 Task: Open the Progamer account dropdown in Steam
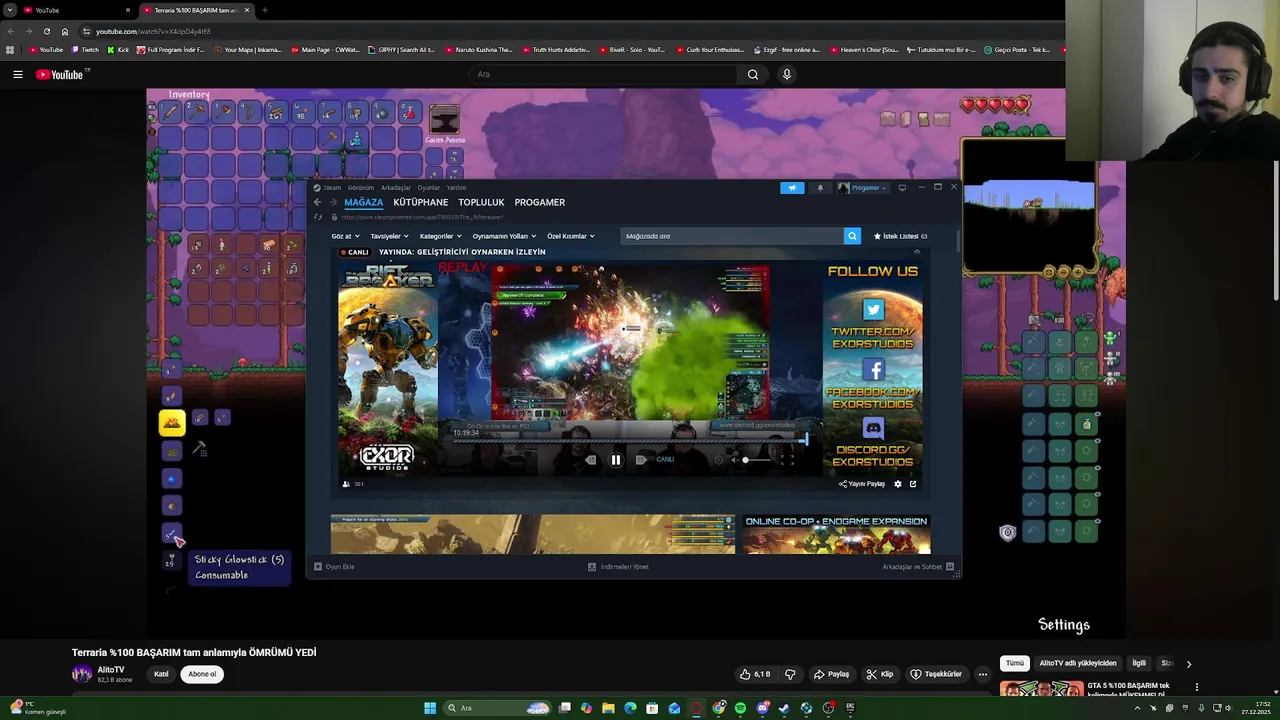[x=863, y=187]
